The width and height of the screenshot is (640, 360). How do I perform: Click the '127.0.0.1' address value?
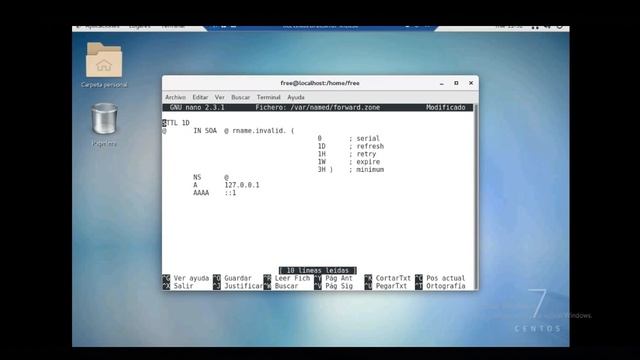pos(242,185)
